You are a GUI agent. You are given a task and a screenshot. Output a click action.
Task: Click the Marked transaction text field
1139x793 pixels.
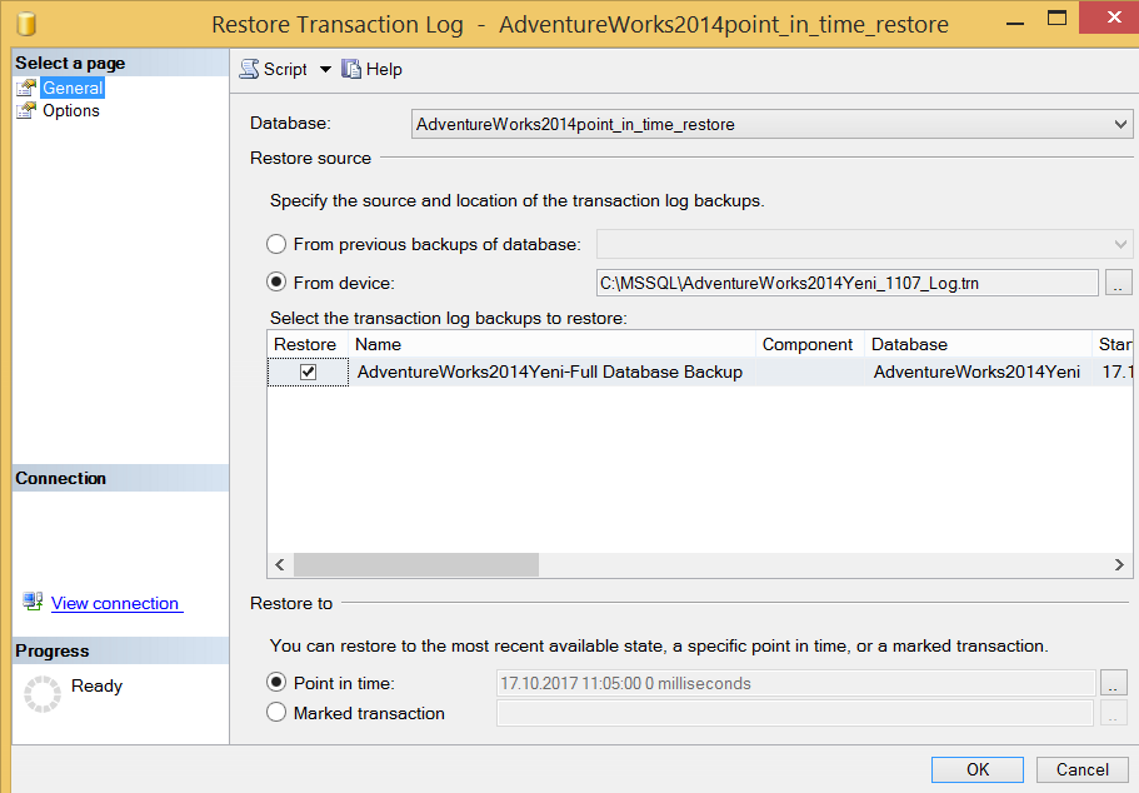pyautogui.click(x=795, y=713)
